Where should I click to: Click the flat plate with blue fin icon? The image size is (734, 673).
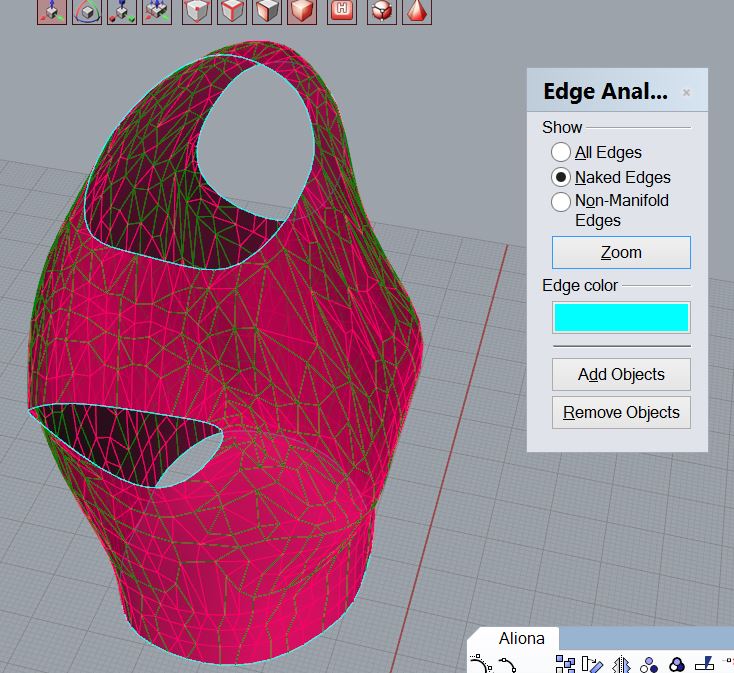pyautogui.click(x=705, y=664)
